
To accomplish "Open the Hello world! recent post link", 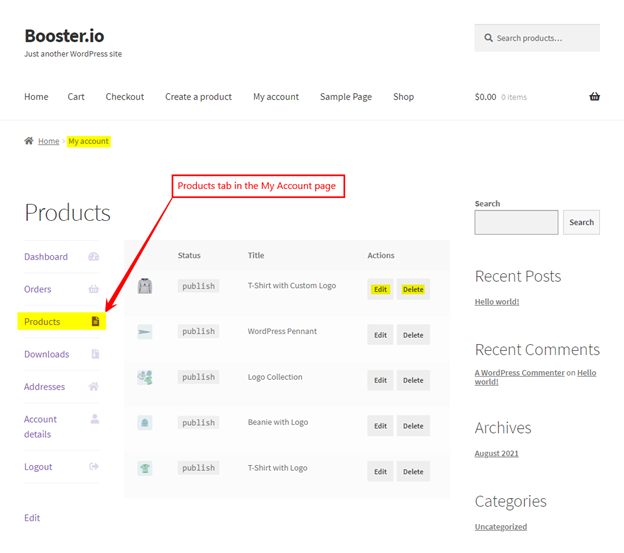I will [497, 302].
